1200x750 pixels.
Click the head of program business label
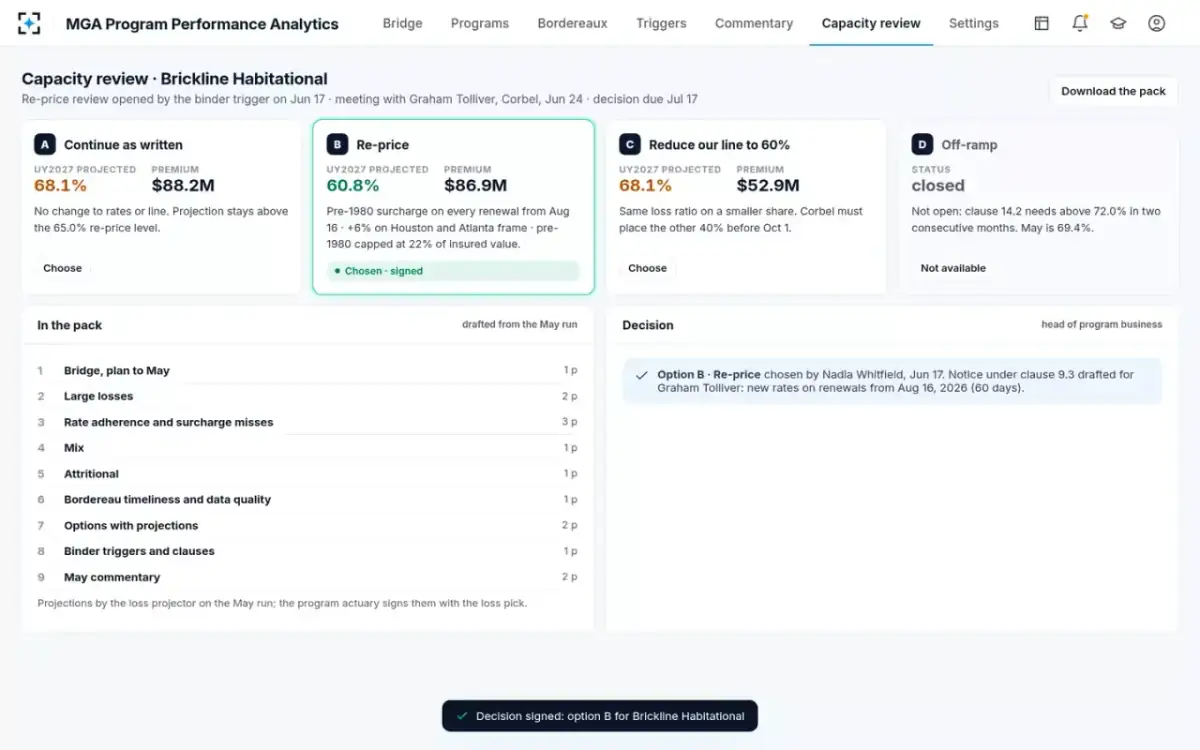(1102, 324)
